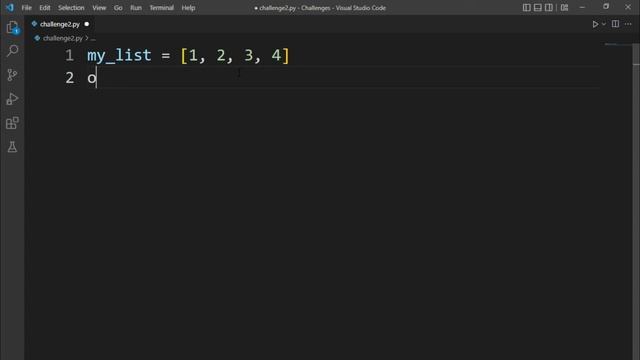Toggle primary side bar layout
This screenshot has height=360, width=640.
point(527,7)
